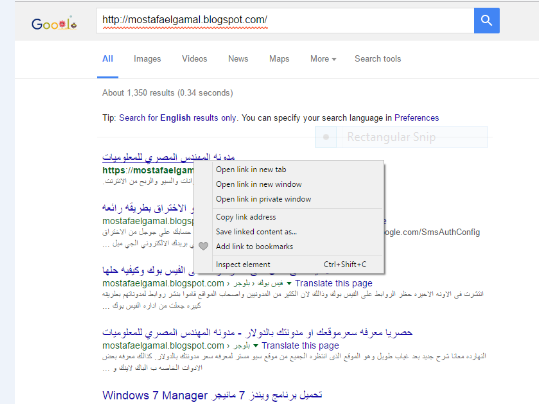Choose Inspect element in context menu
Viewport: 539px width, 404px height.
(297, 264)
